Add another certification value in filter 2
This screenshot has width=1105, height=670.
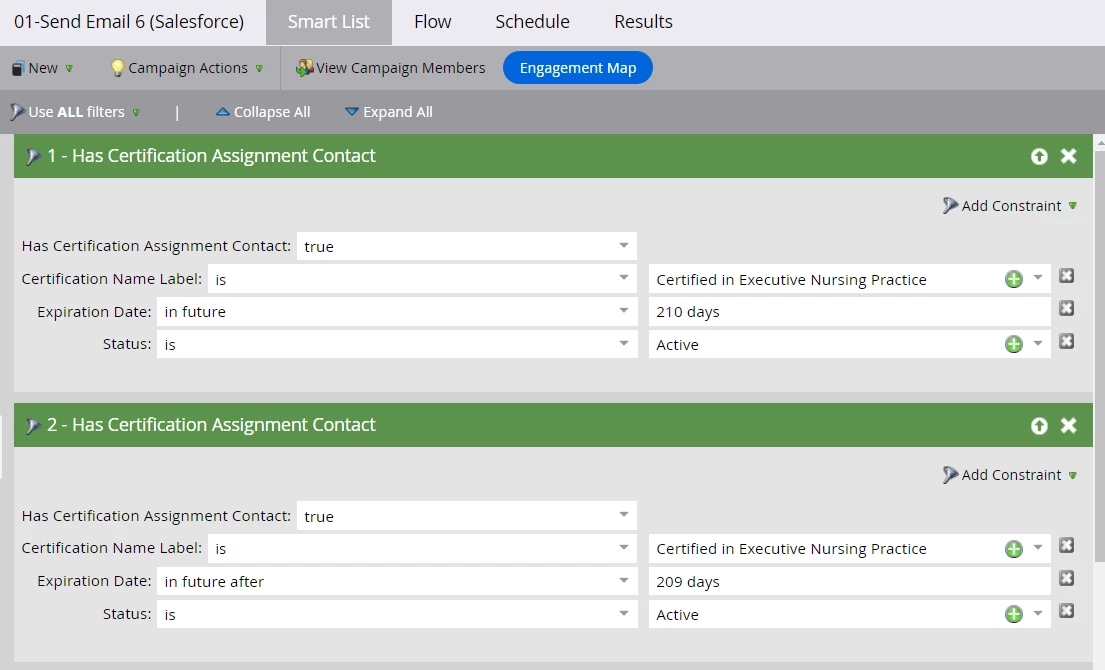click(x=1013, y=549)
